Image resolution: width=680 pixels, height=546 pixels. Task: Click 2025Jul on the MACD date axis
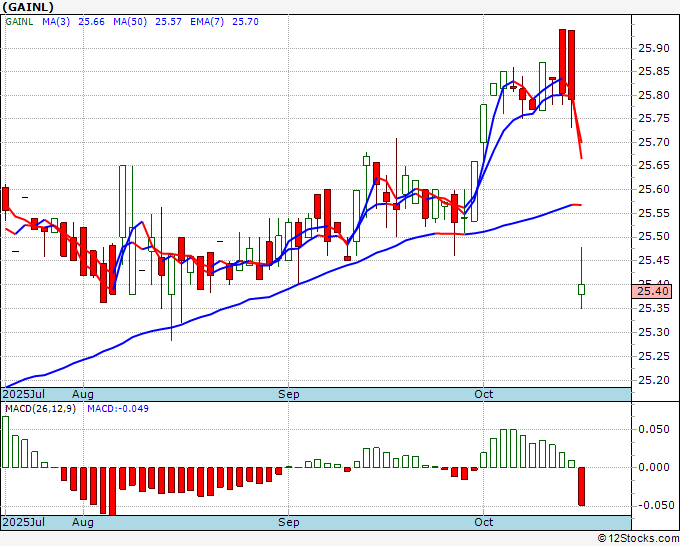coord(24,522)
